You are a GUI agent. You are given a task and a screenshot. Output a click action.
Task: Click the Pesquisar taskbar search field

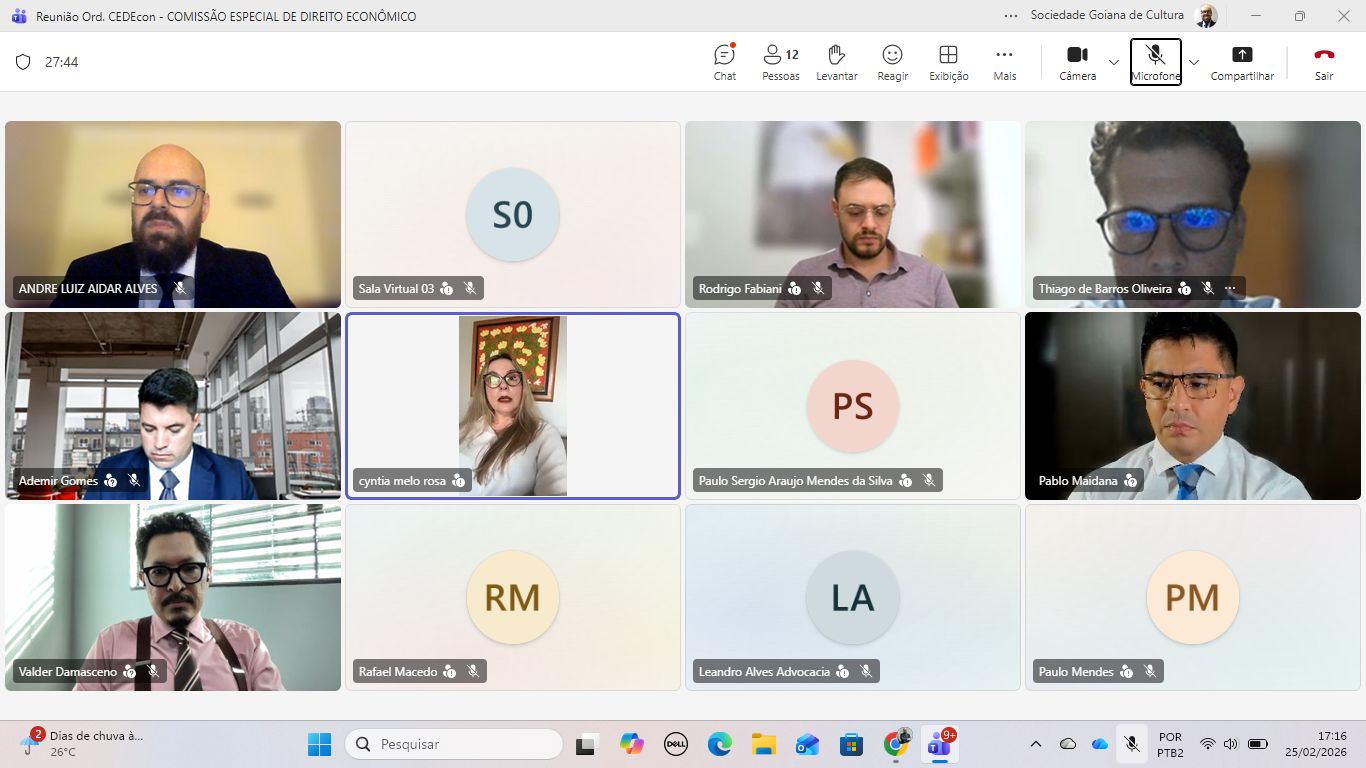[x=455, y=744]
